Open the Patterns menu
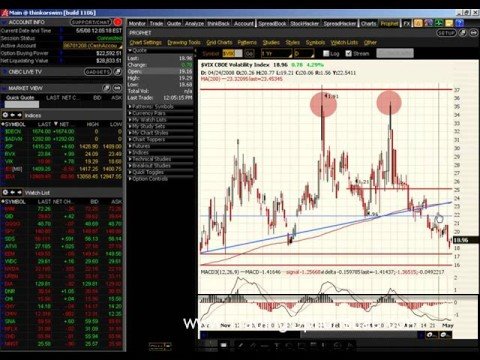Screen dimensions: 480x360 coord(247,42)
